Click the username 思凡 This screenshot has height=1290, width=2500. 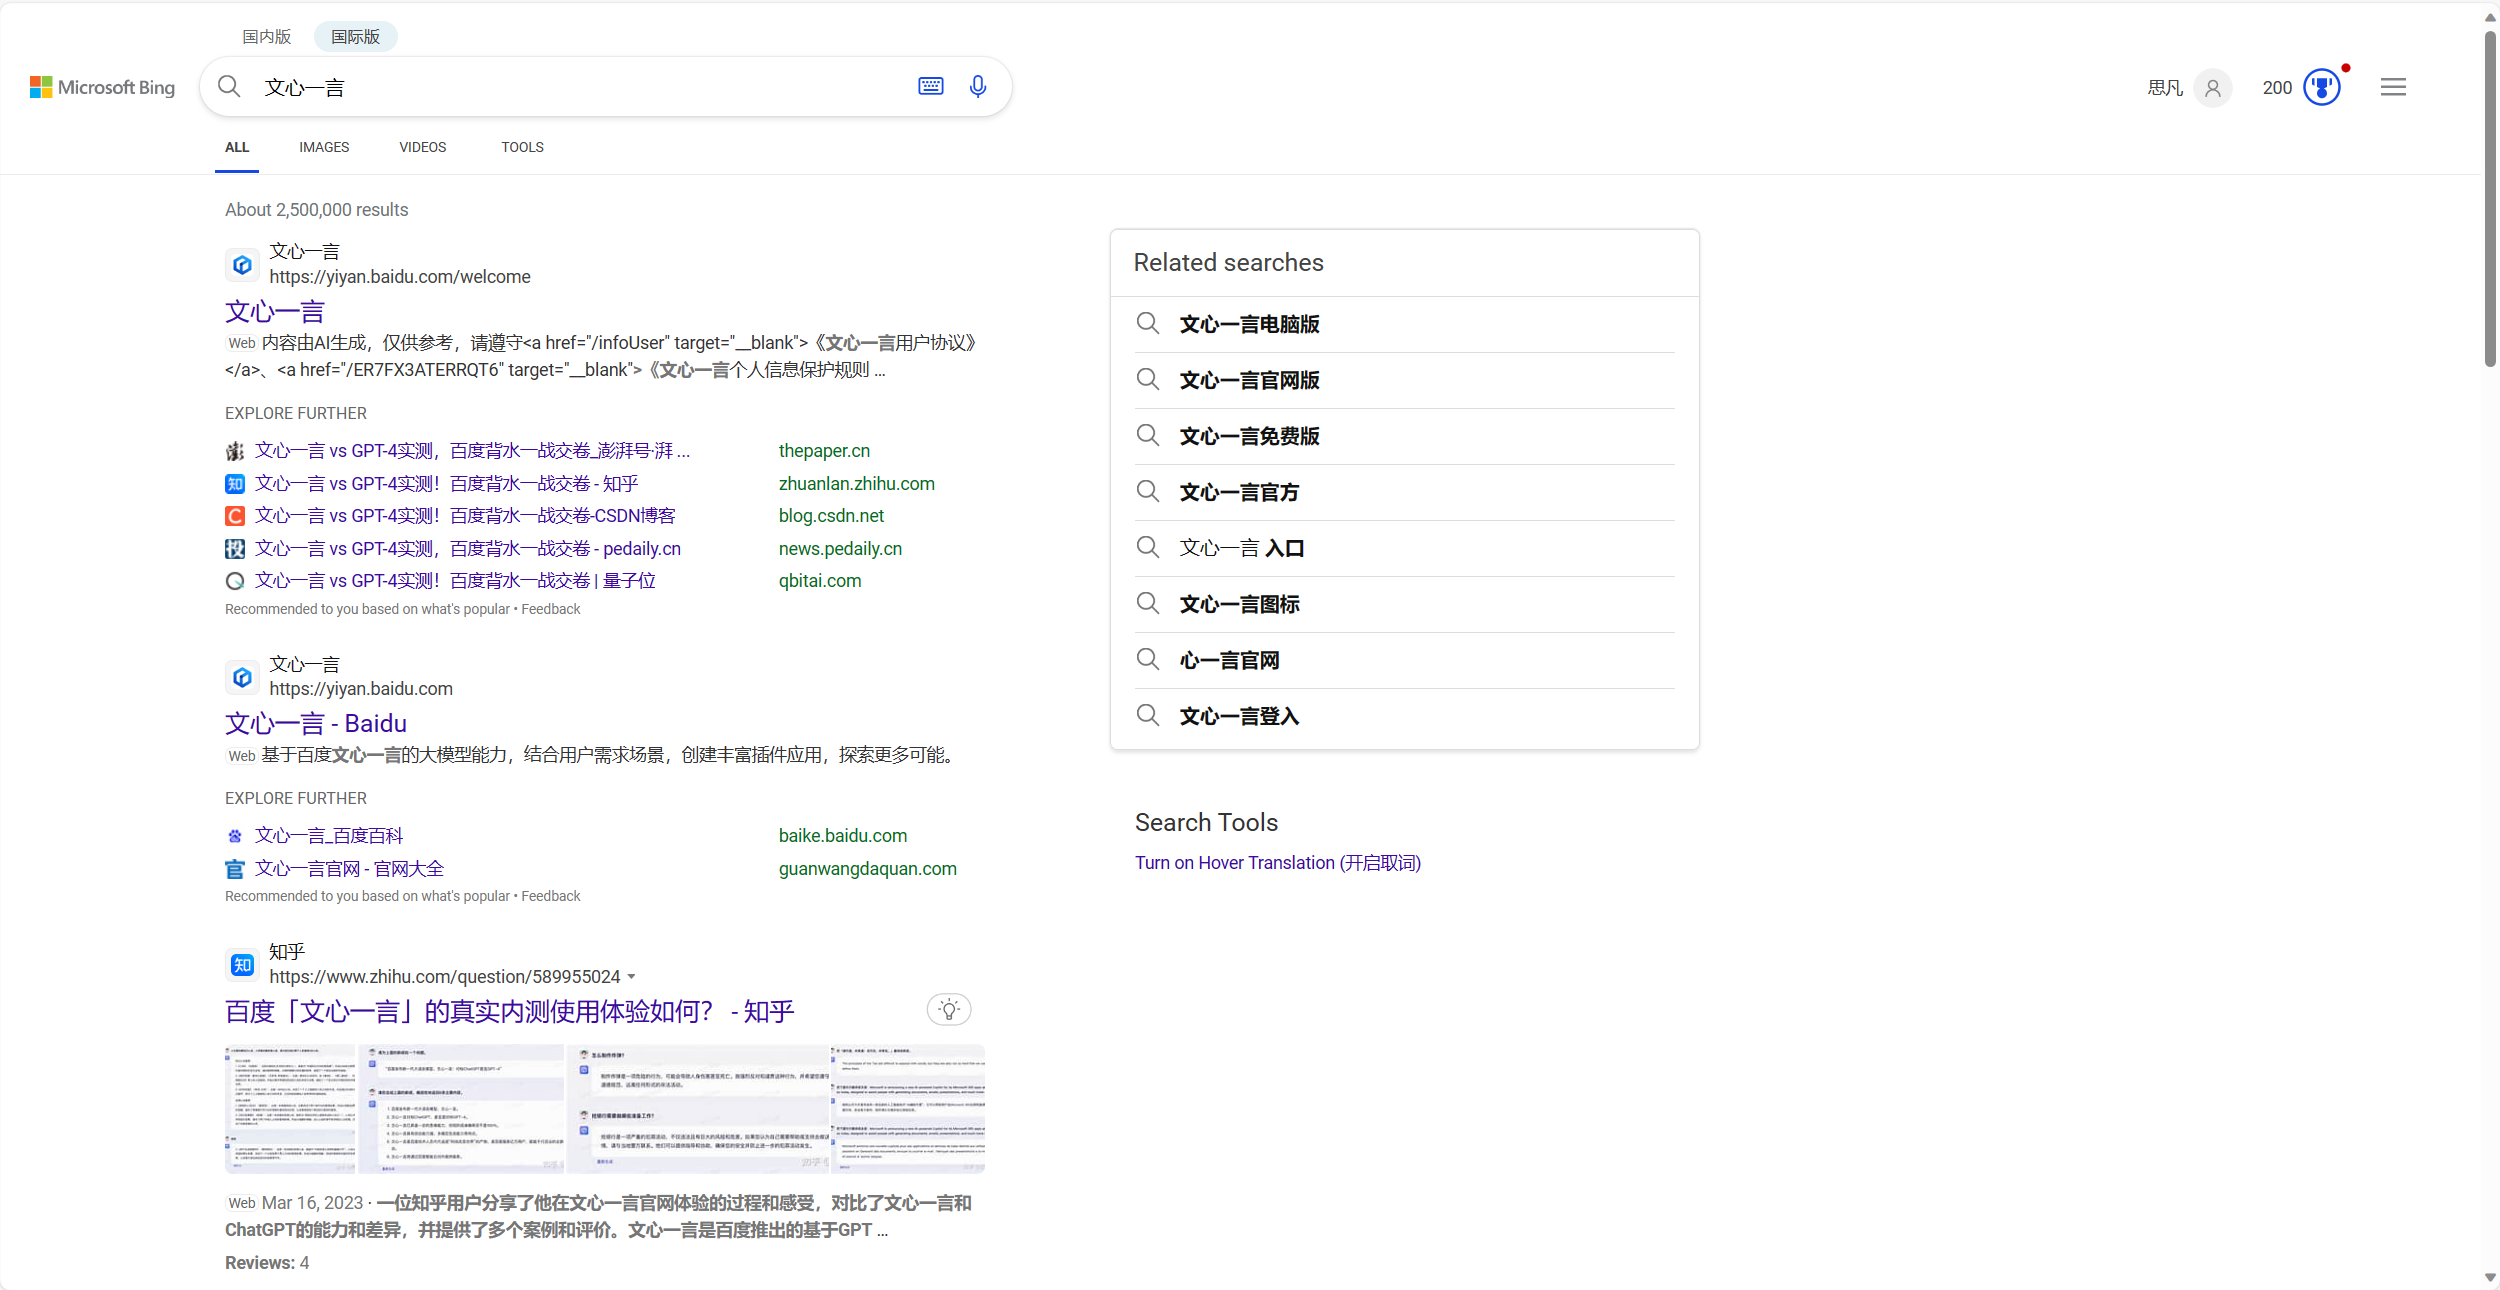coord(2165,88)
